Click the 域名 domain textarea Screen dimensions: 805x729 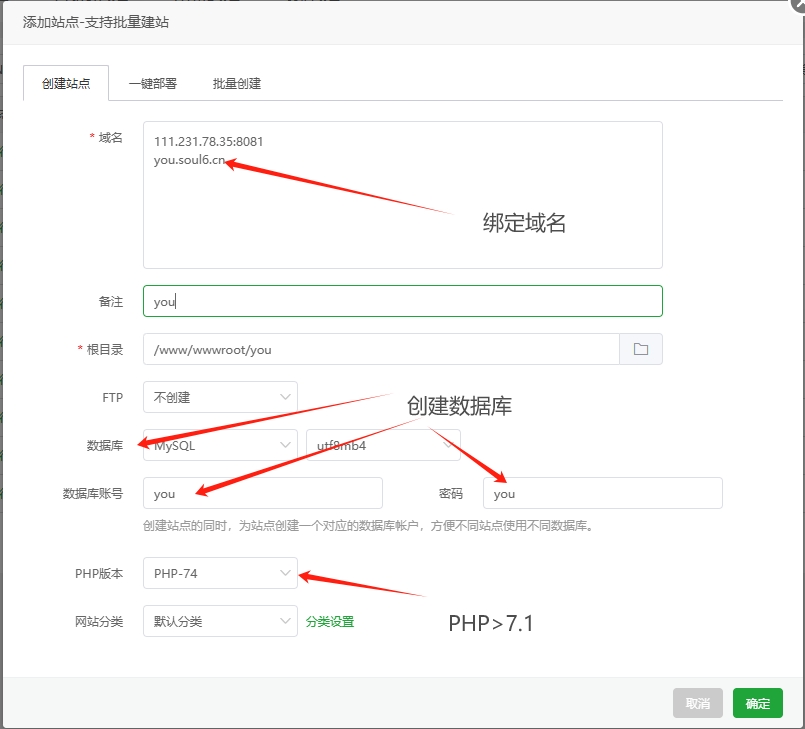403,195
